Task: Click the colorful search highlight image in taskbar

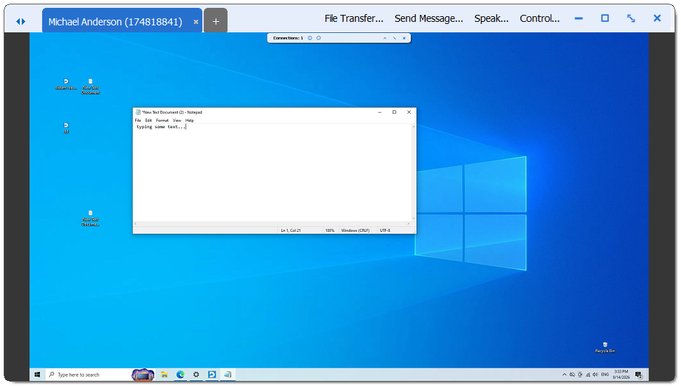Action: [x=143, y=374]
